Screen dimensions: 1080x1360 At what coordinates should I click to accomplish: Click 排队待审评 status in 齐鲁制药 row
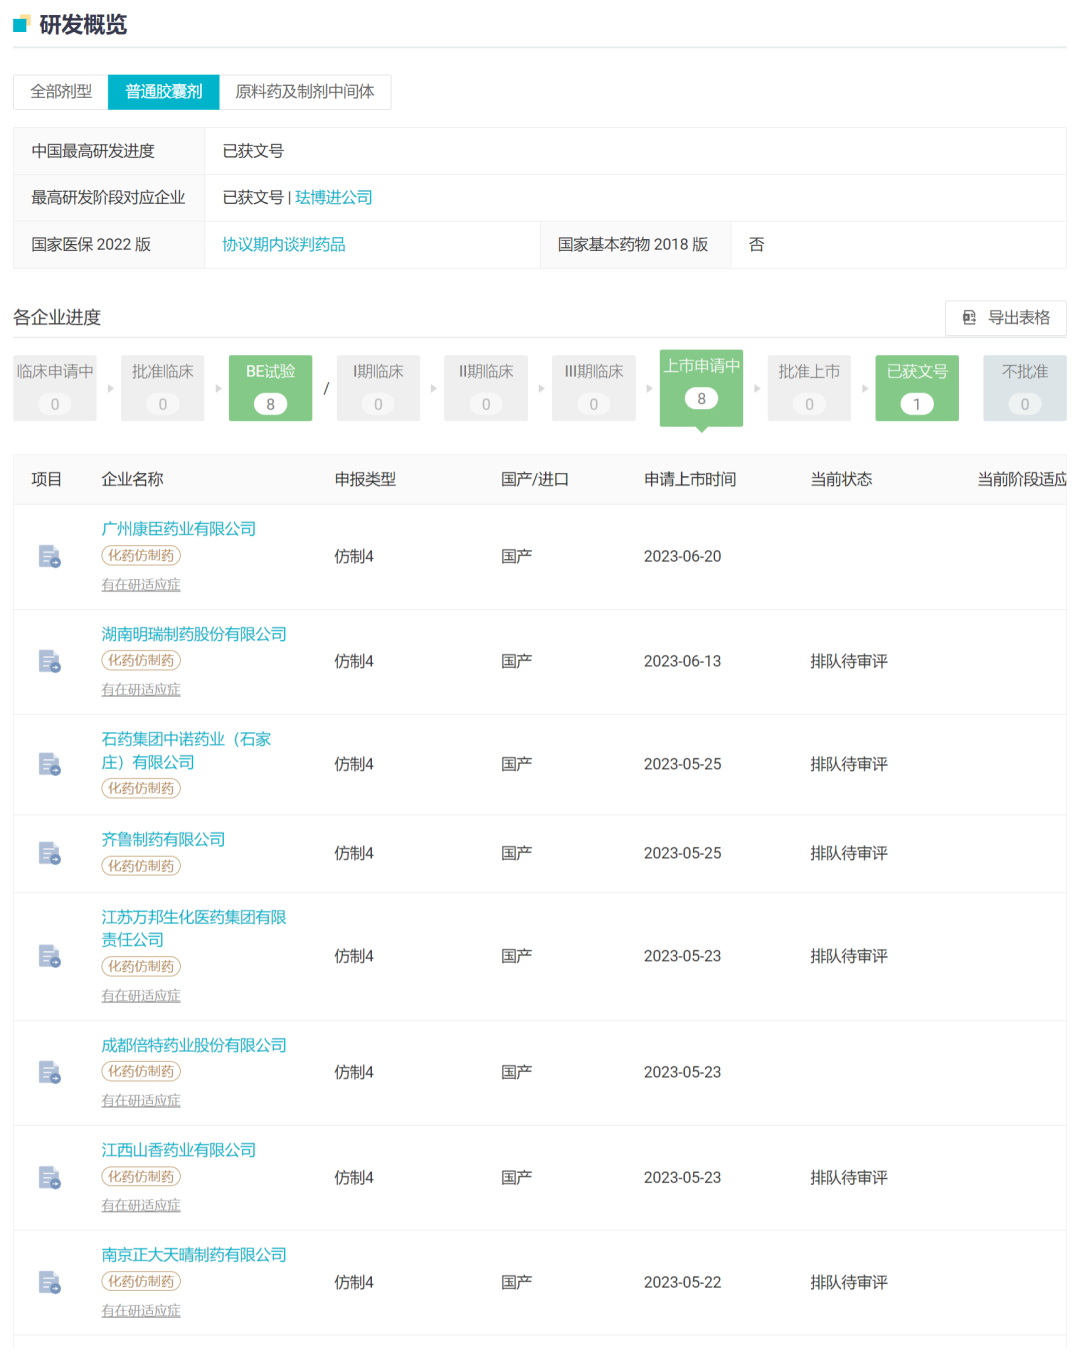[849, 853]
